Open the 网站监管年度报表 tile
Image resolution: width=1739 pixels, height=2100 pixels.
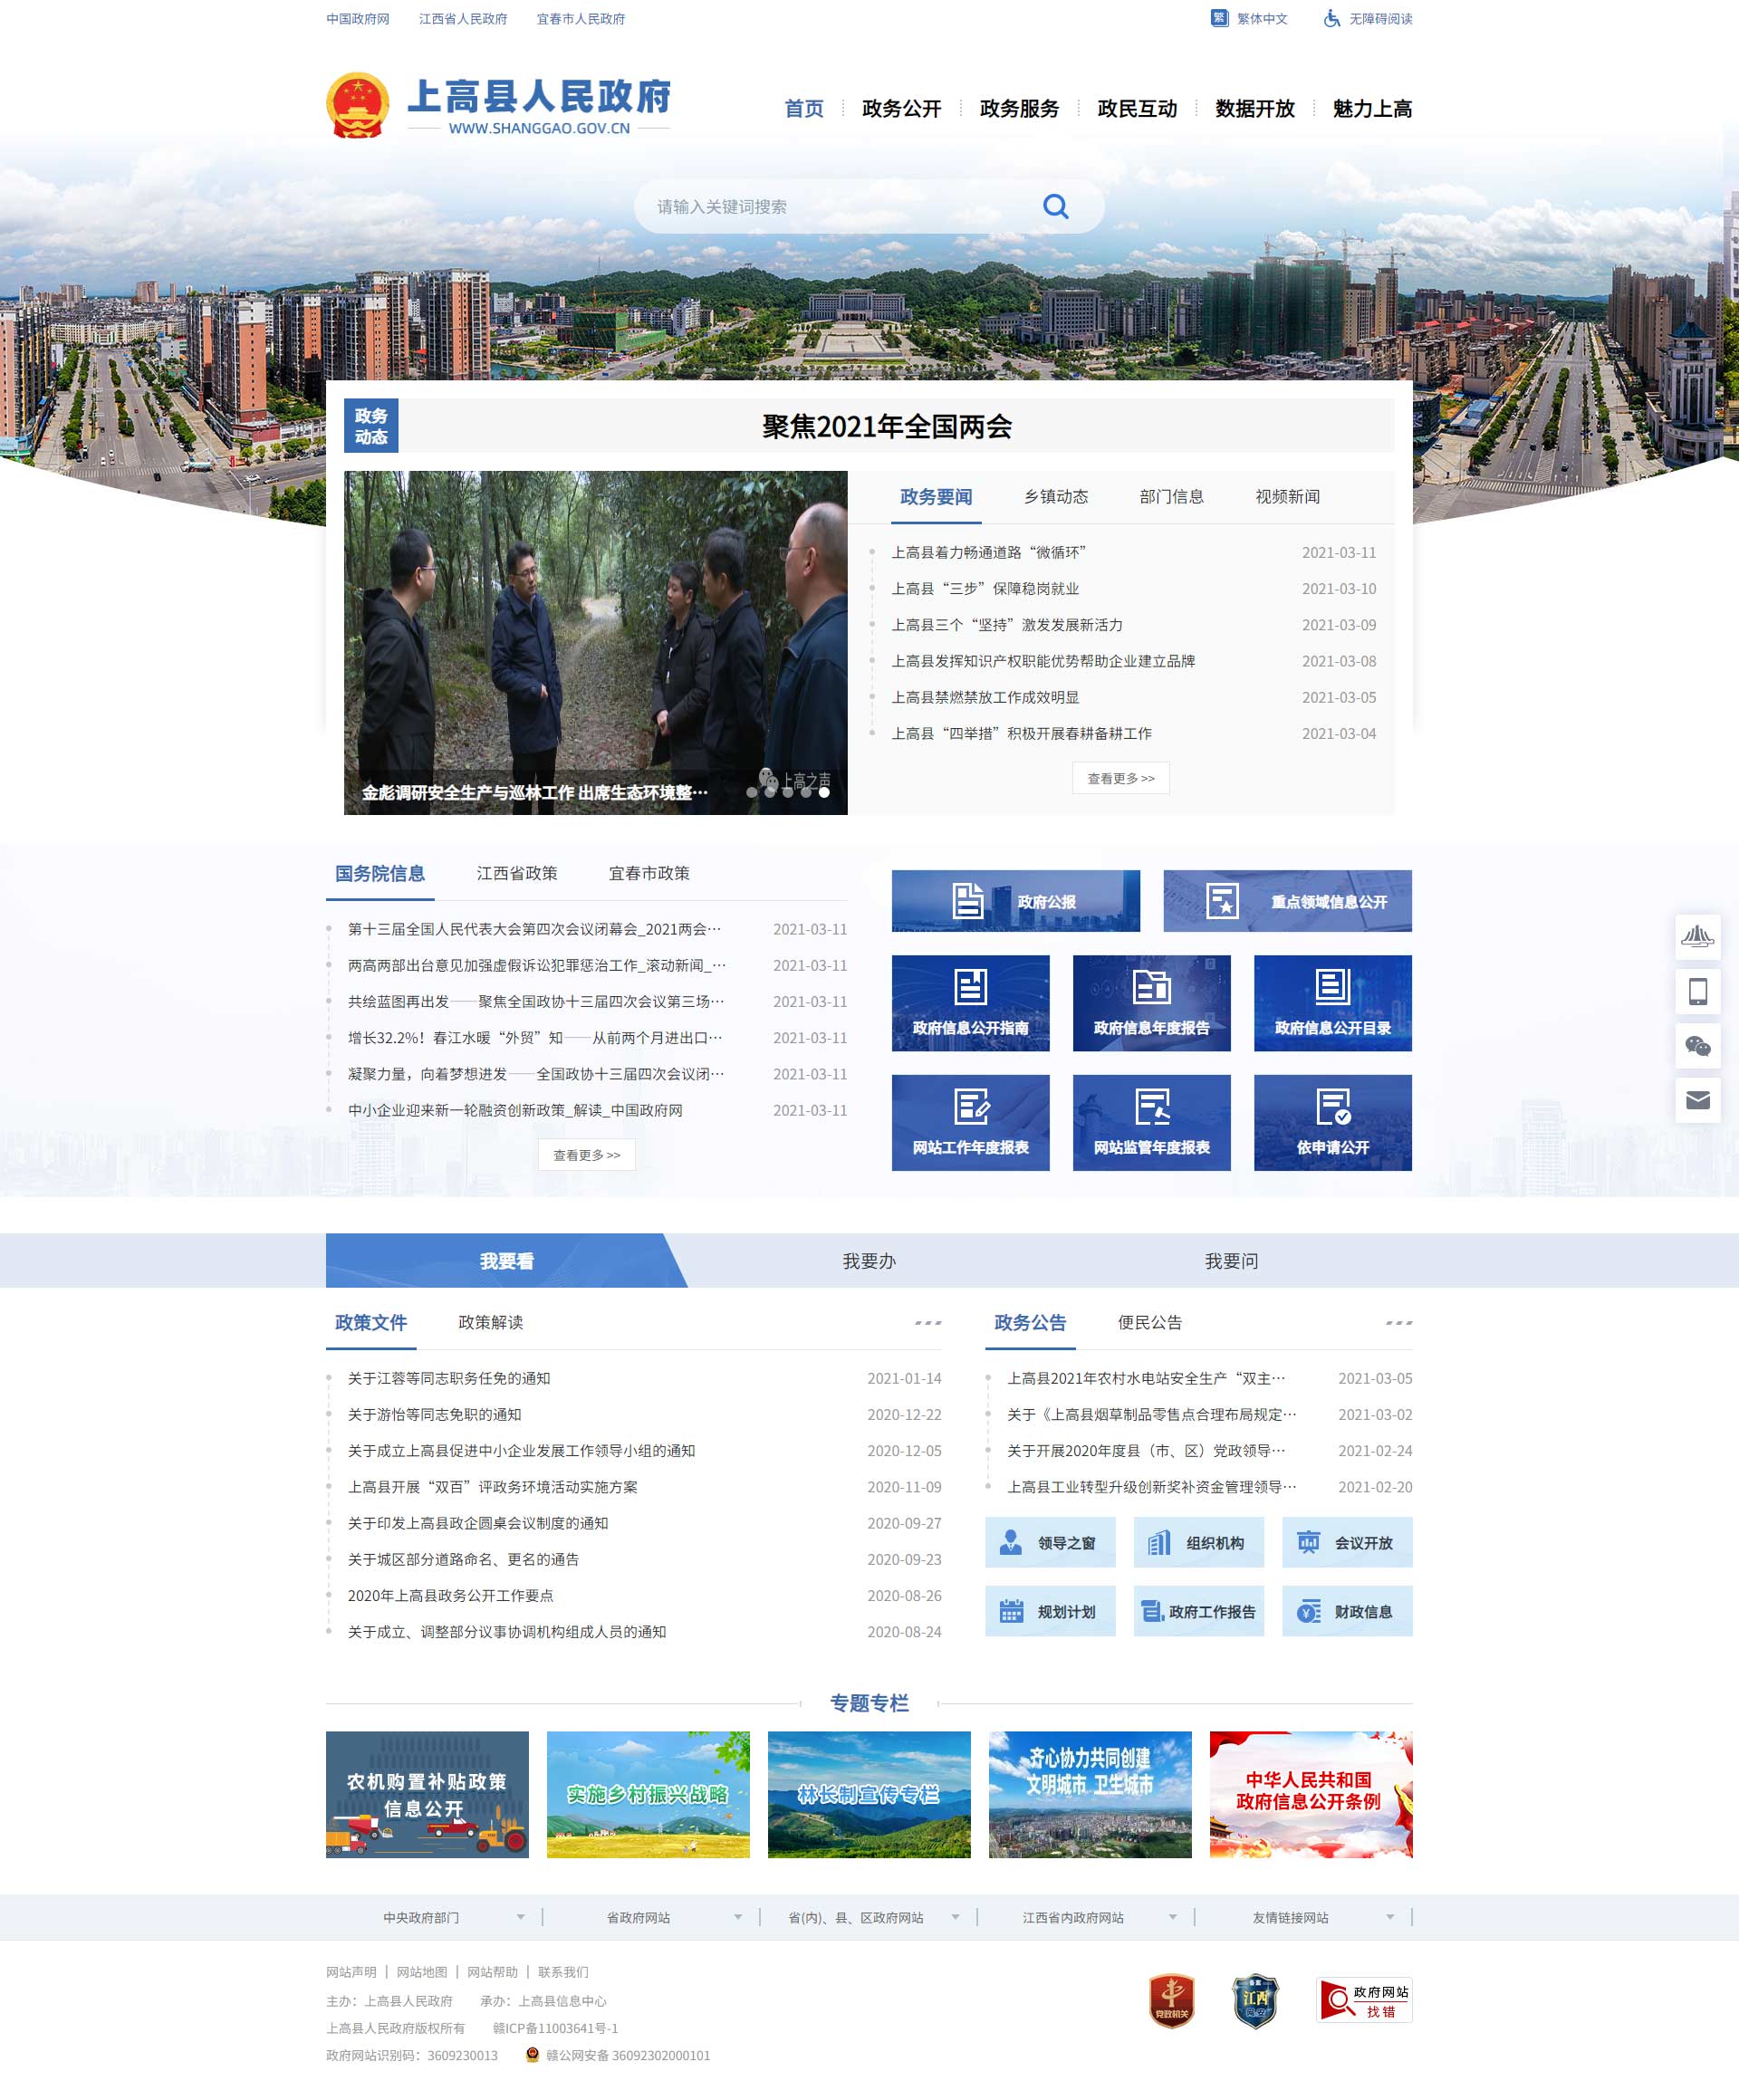pos(1151,1123)
